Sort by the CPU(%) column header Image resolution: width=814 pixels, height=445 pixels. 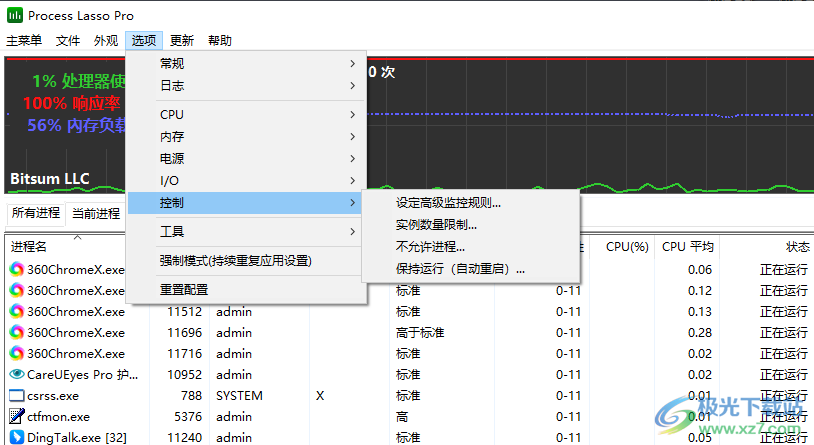(627, 247)
